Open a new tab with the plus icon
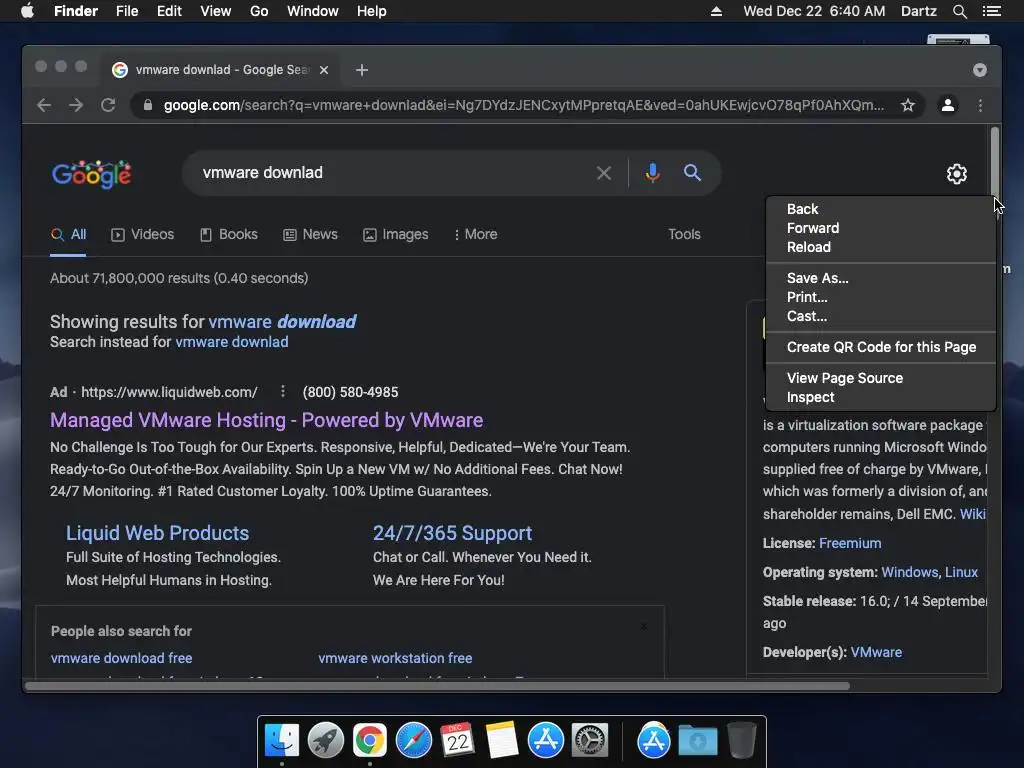 pyautogui.click(x=362, y=70)
